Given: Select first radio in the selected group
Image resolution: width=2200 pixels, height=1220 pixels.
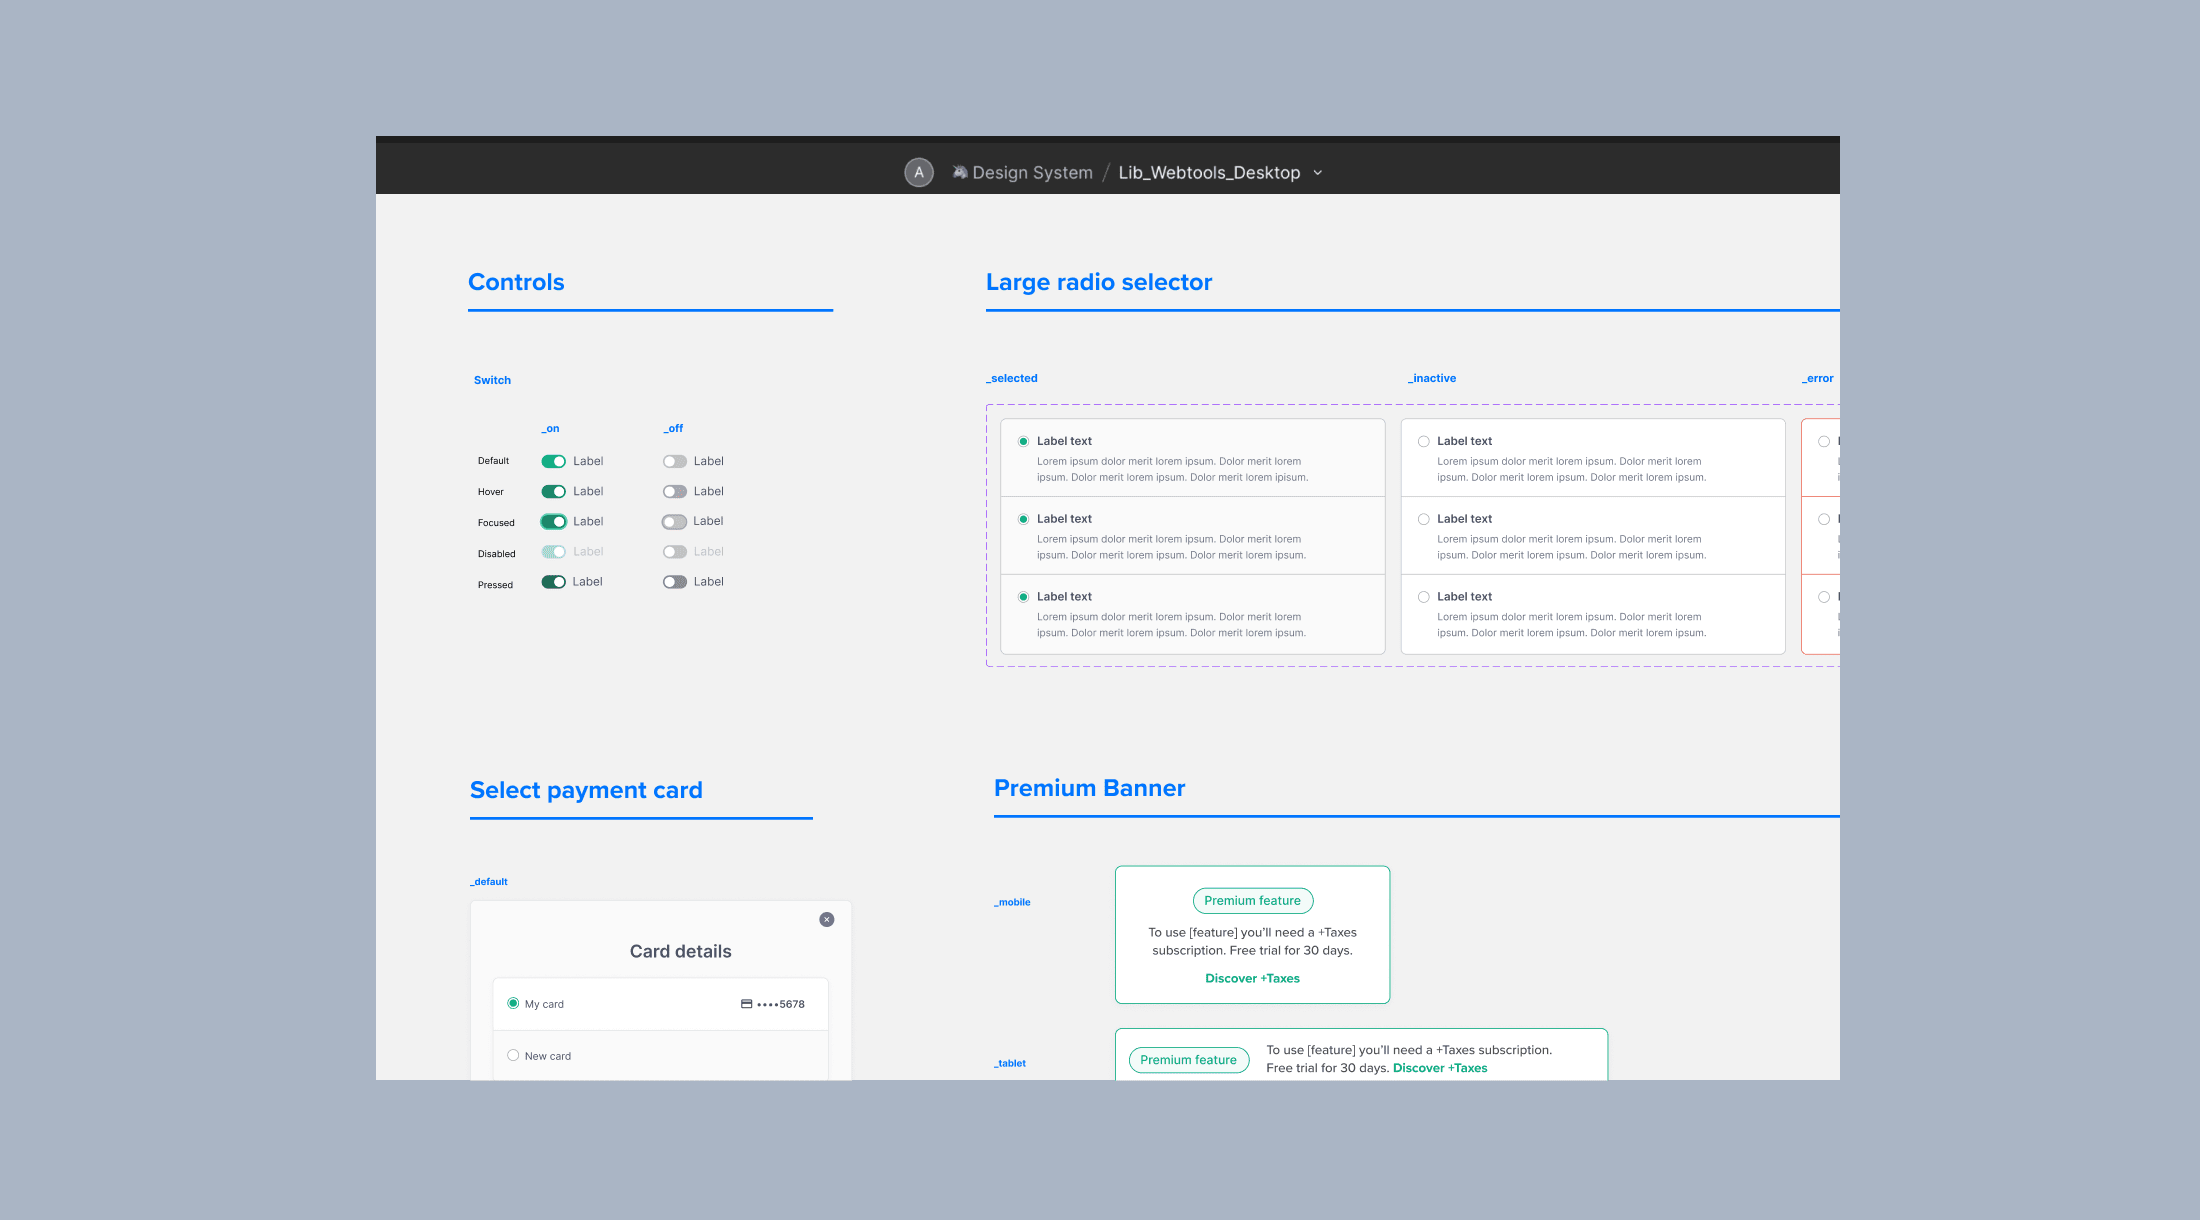Looking at the screenshot, I should (1023, 441).
